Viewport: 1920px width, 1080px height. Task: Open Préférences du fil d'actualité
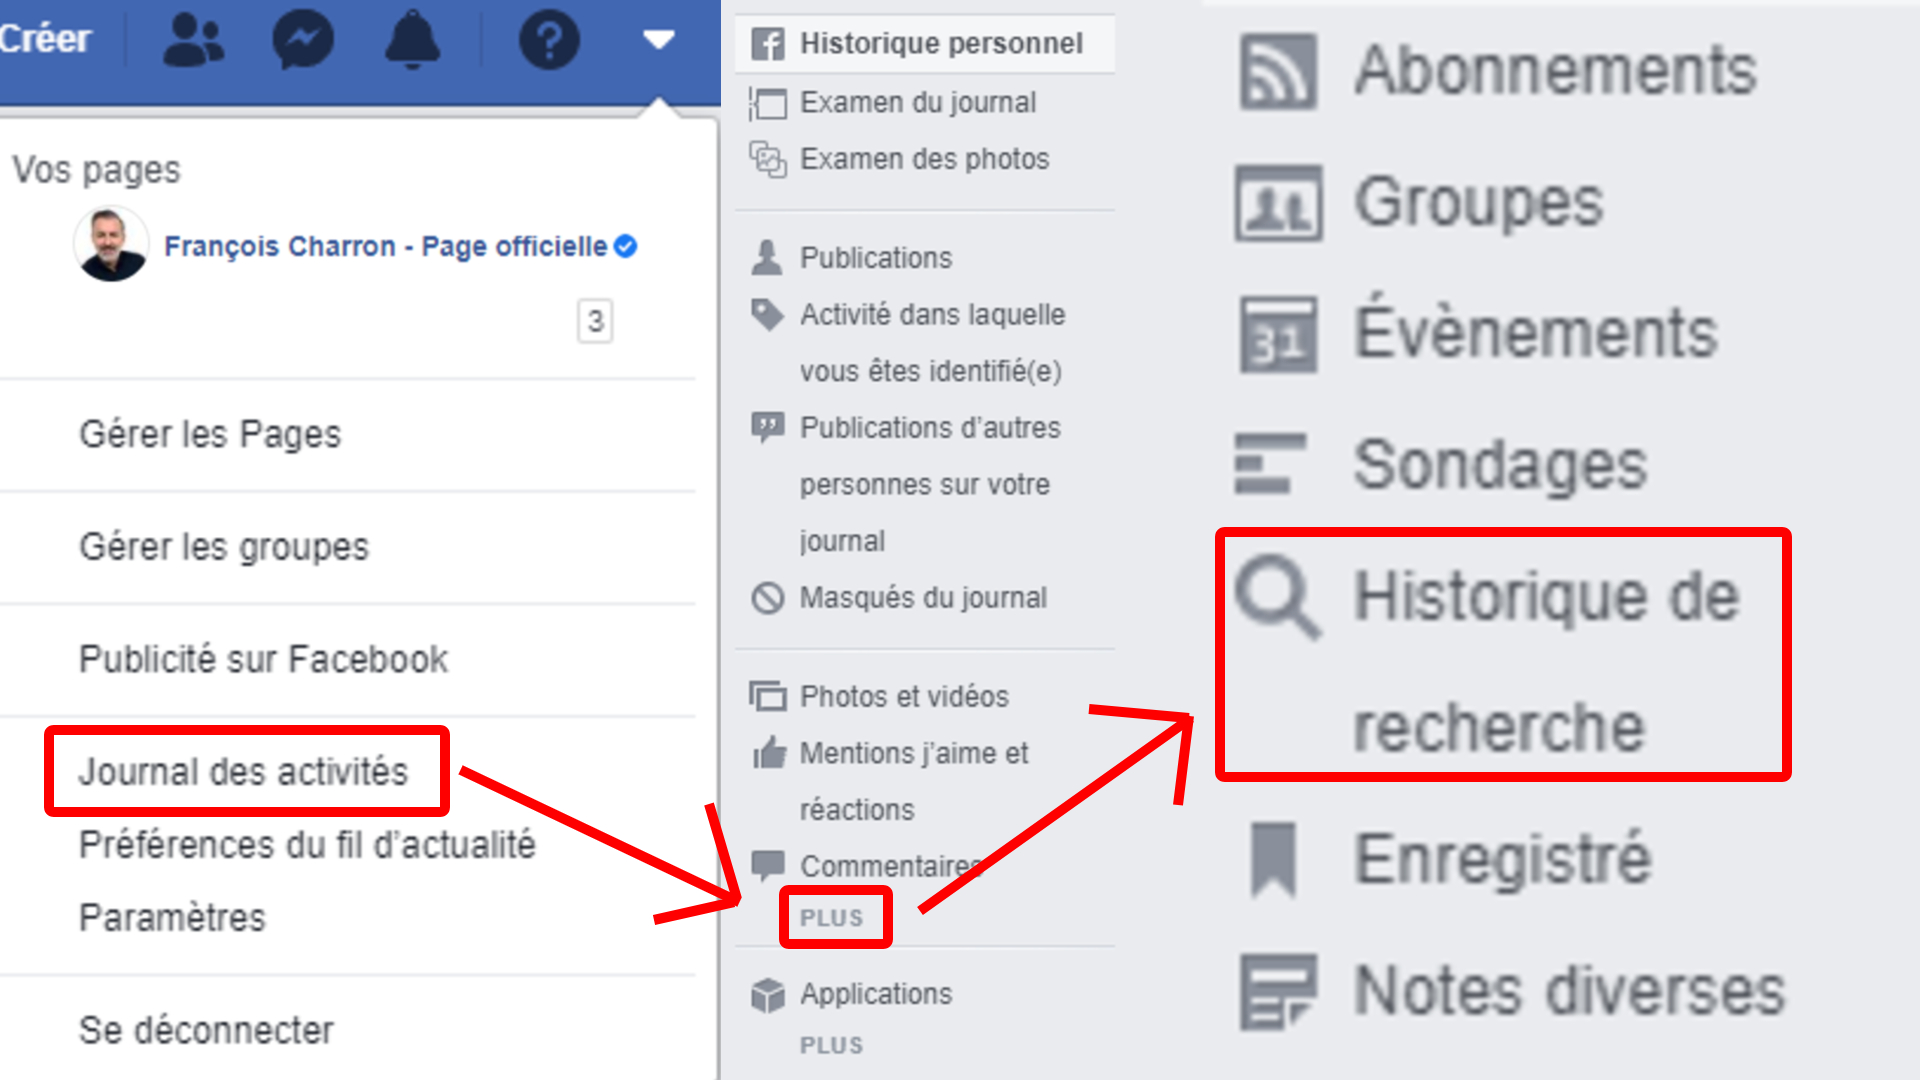[x=307, y=844]
